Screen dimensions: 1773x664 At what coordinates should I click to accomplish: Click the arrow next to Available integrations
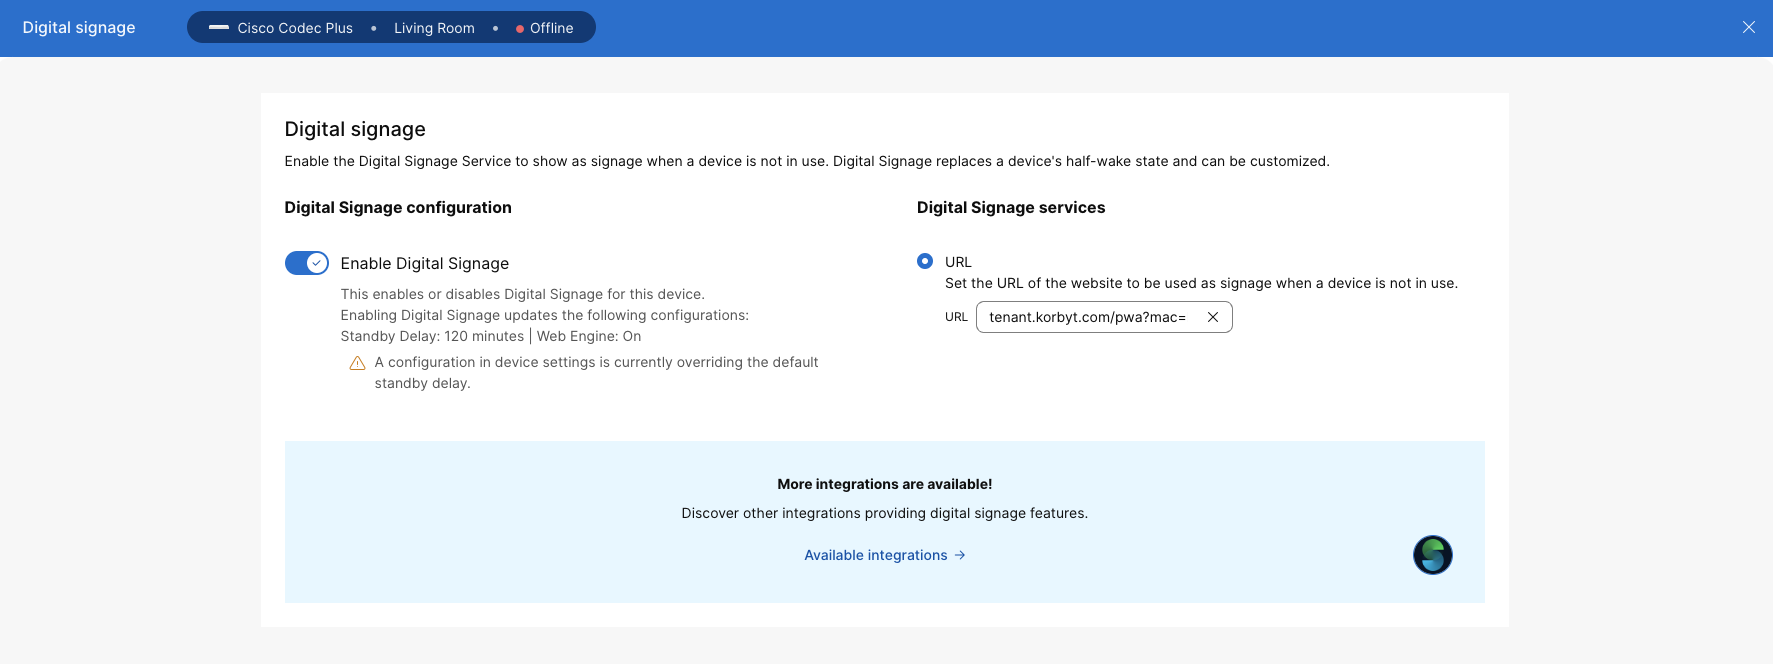pos(960,555)
